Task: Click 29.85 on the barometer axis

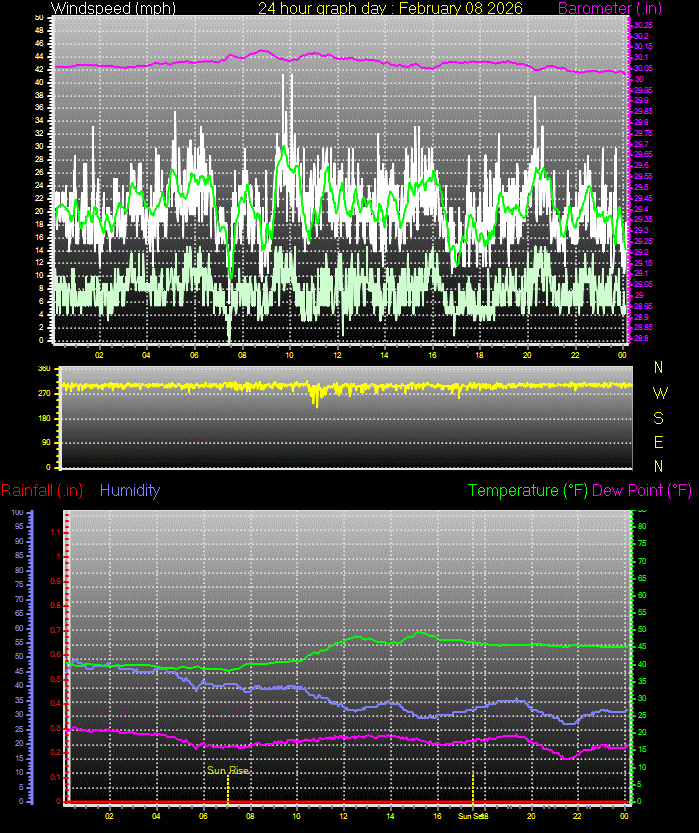Action: 643,112
